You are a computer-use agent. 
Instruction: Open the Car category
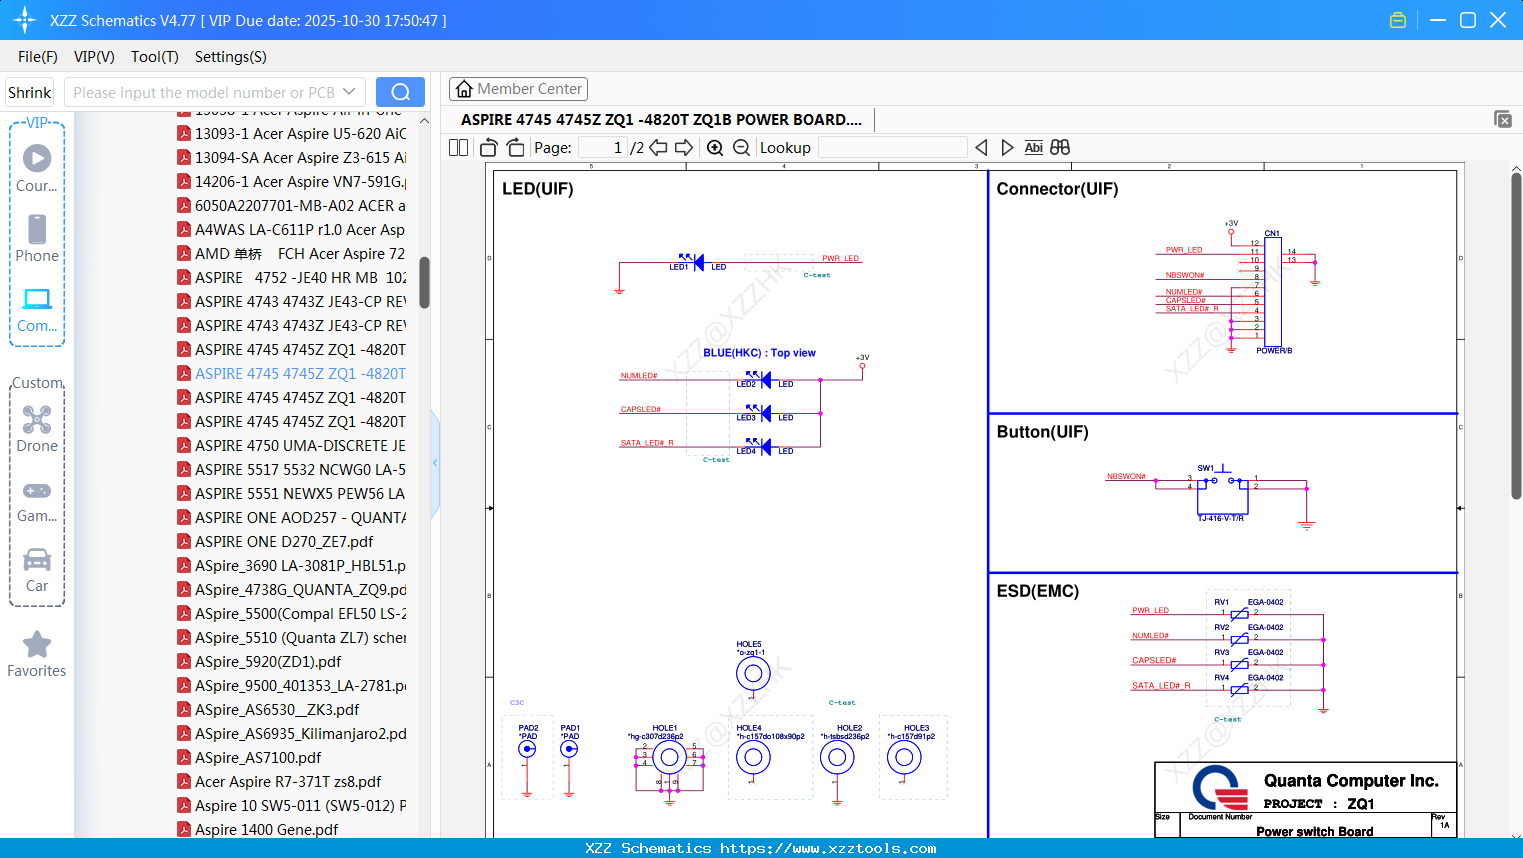tap(37, 569)
